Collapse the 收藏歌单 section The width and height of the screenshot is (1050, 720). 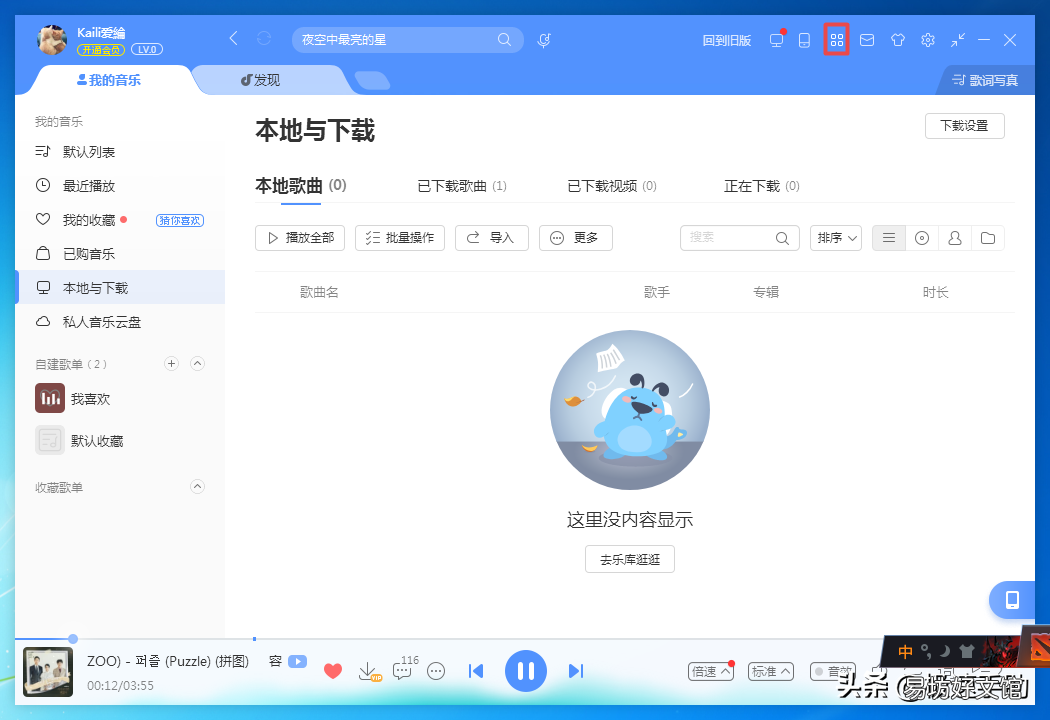[x=198, y=486]
